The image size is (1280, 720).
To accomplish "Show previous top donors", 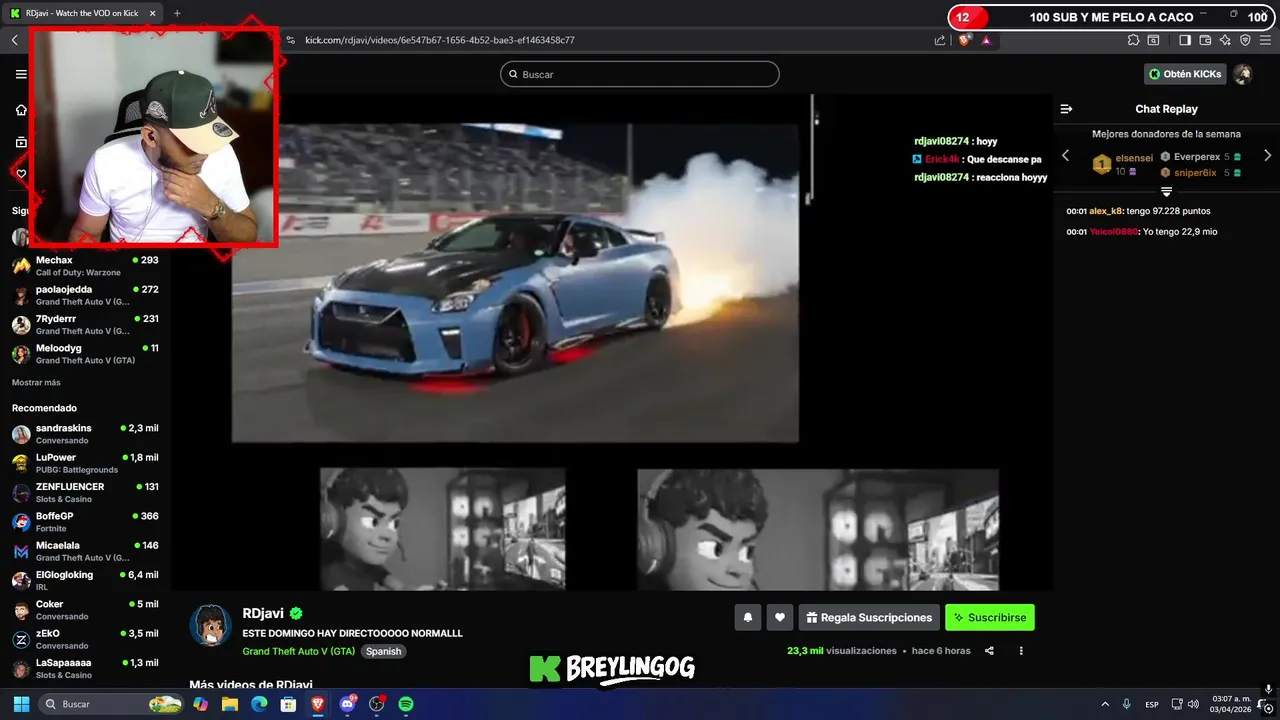I will point(1065,155).
